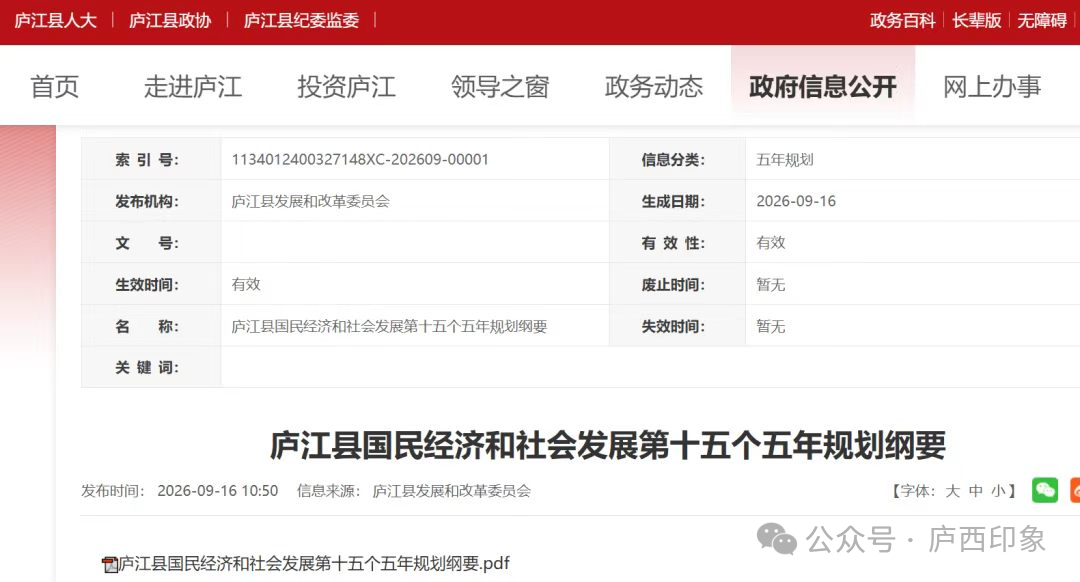Open the 庐江县纪委监委 link
Viewport: 1080px width, 582px height.
click(x=302, y=21)
